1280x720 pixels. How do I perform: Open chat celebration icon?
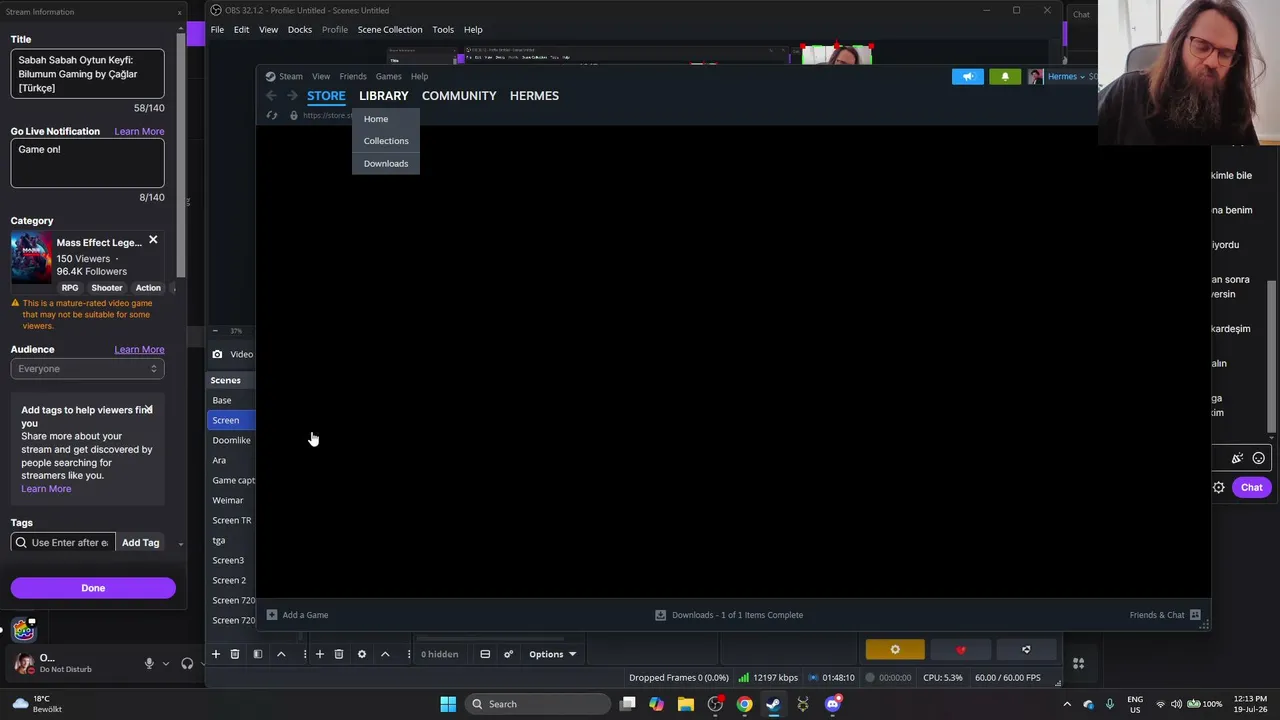1237,458
